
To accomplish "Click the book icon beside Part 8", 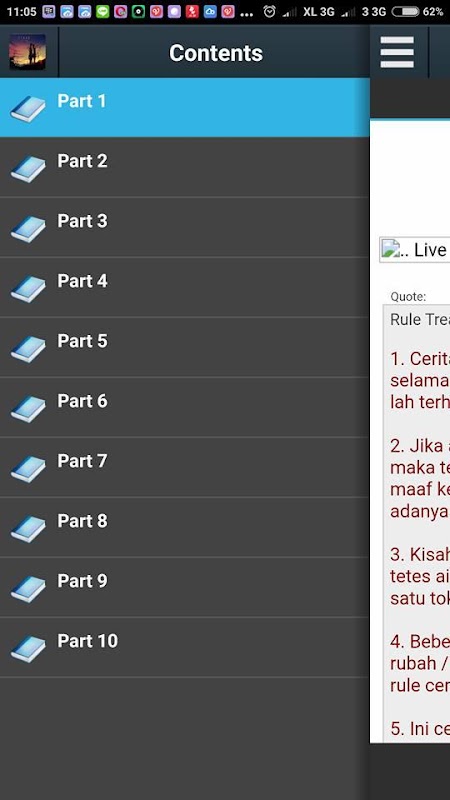I will point(28,528).
